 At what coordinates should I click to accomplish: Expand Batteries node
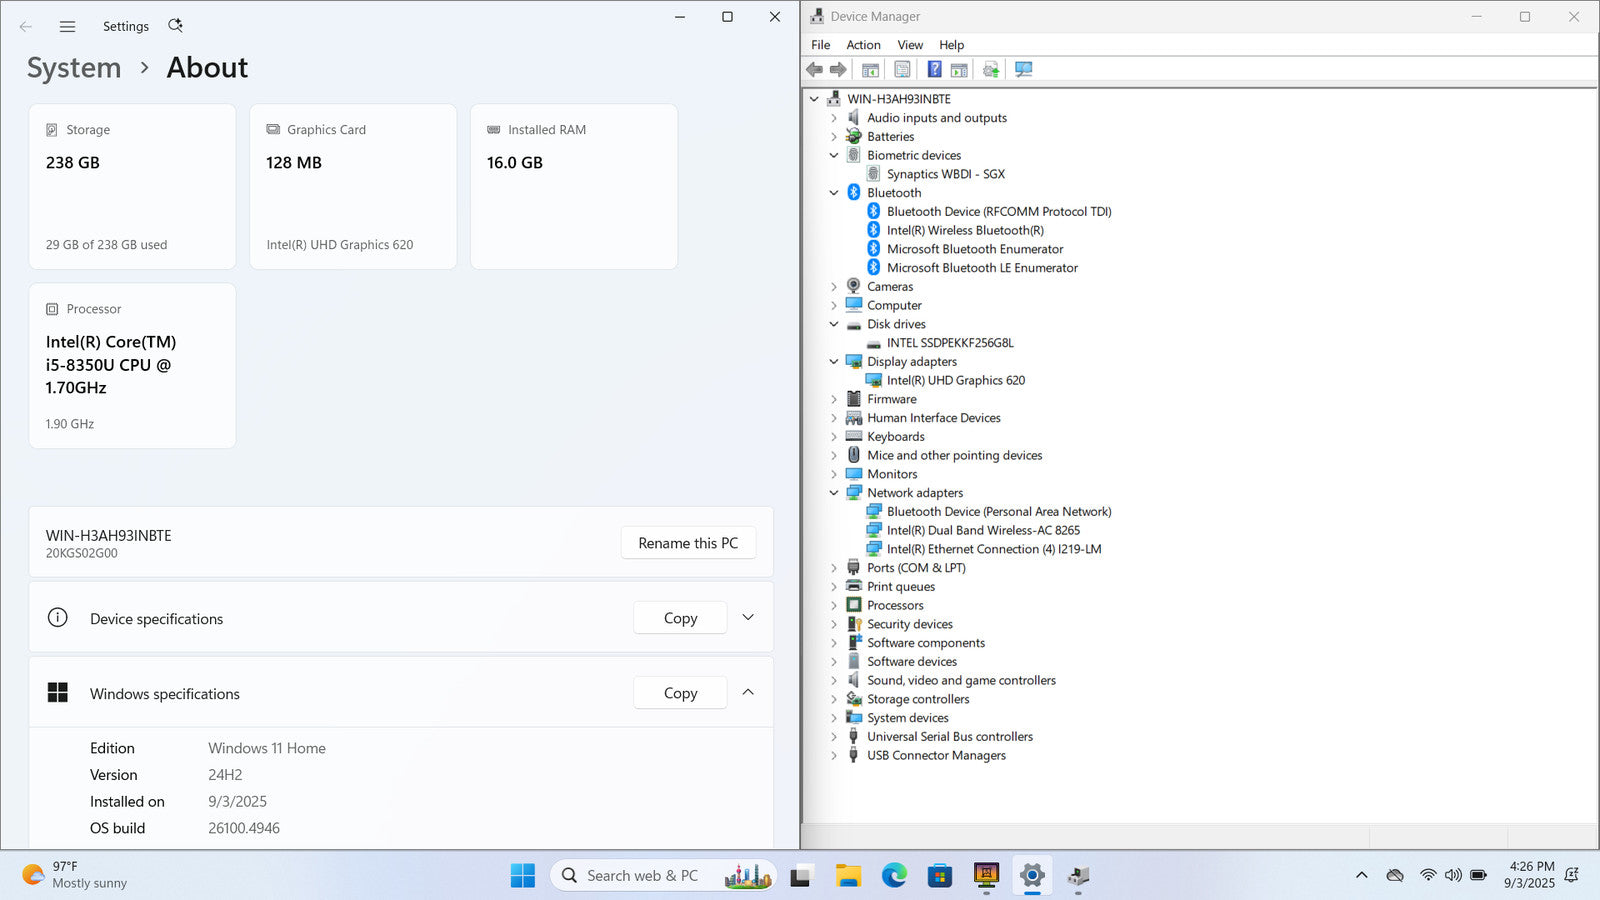(x=834, y=137)
